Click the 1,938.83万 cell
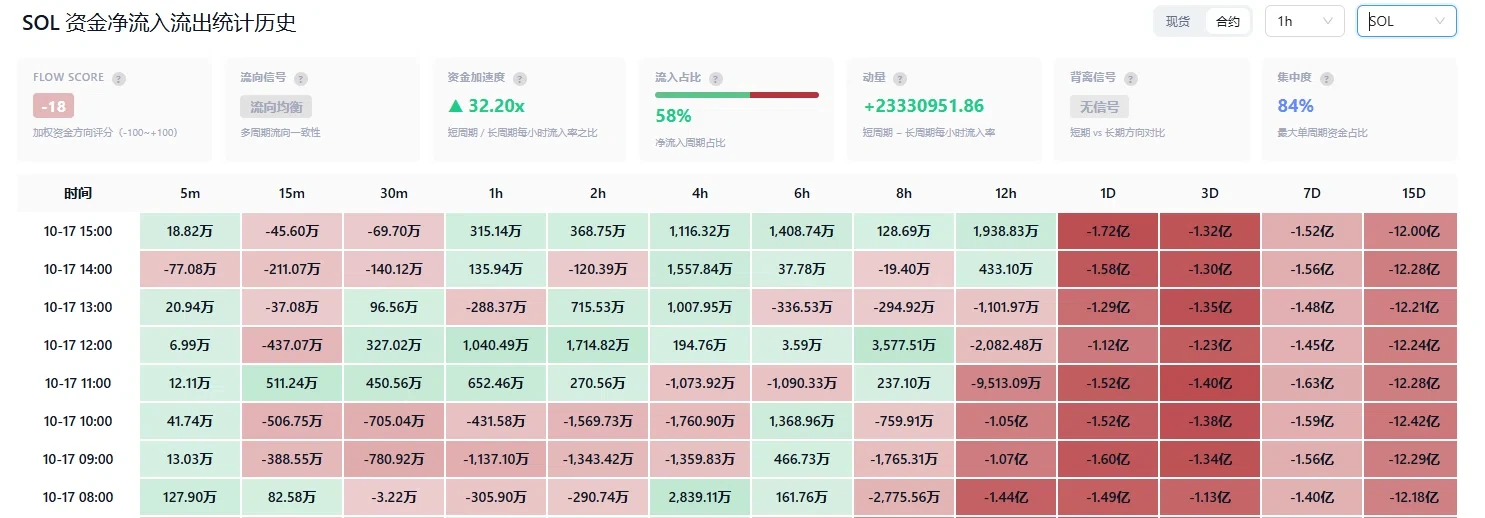 click(x=1006, y=231)
